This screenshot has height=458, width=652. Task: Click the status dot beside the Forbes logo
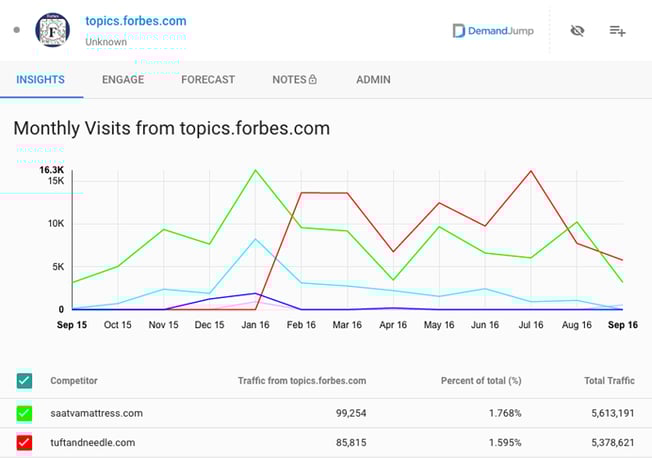click(17, 30)
